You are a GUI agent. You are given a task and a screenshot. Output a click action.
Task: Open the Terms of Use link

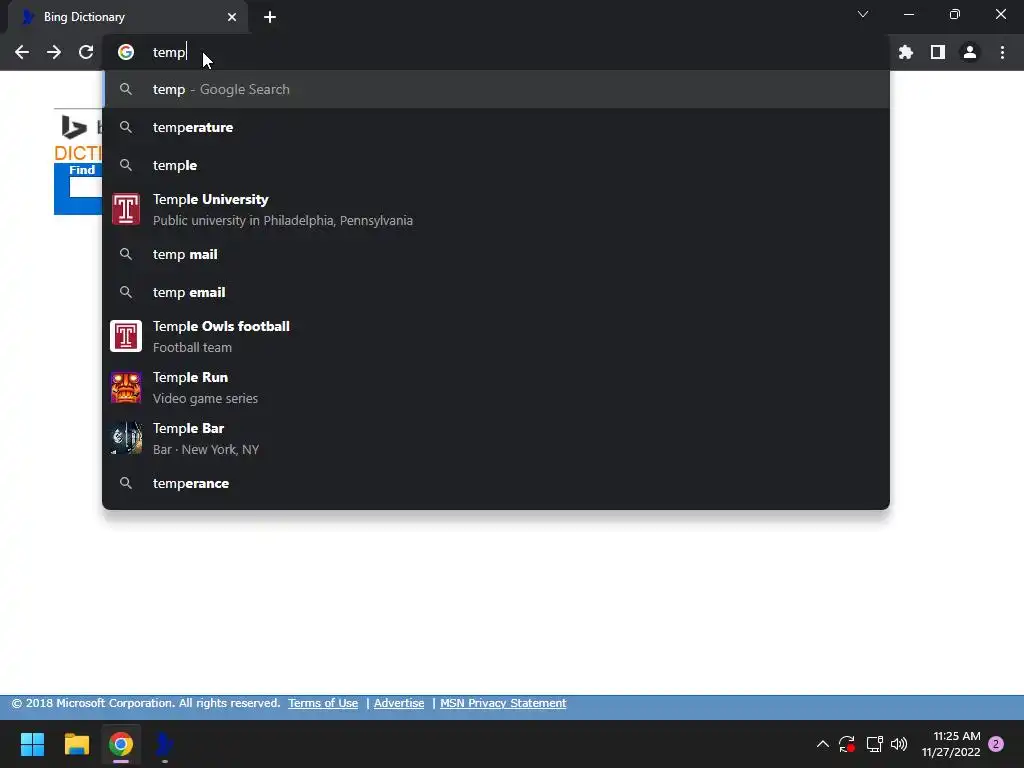[323, 703]
